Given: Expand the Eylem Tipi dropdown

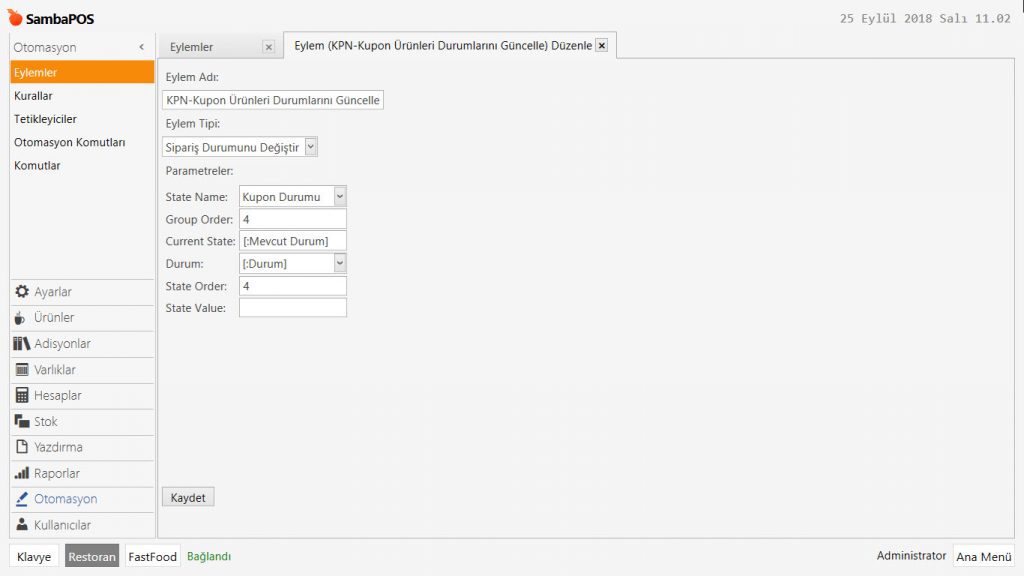Looking at the screenshot, I should (x=310, y=147).
